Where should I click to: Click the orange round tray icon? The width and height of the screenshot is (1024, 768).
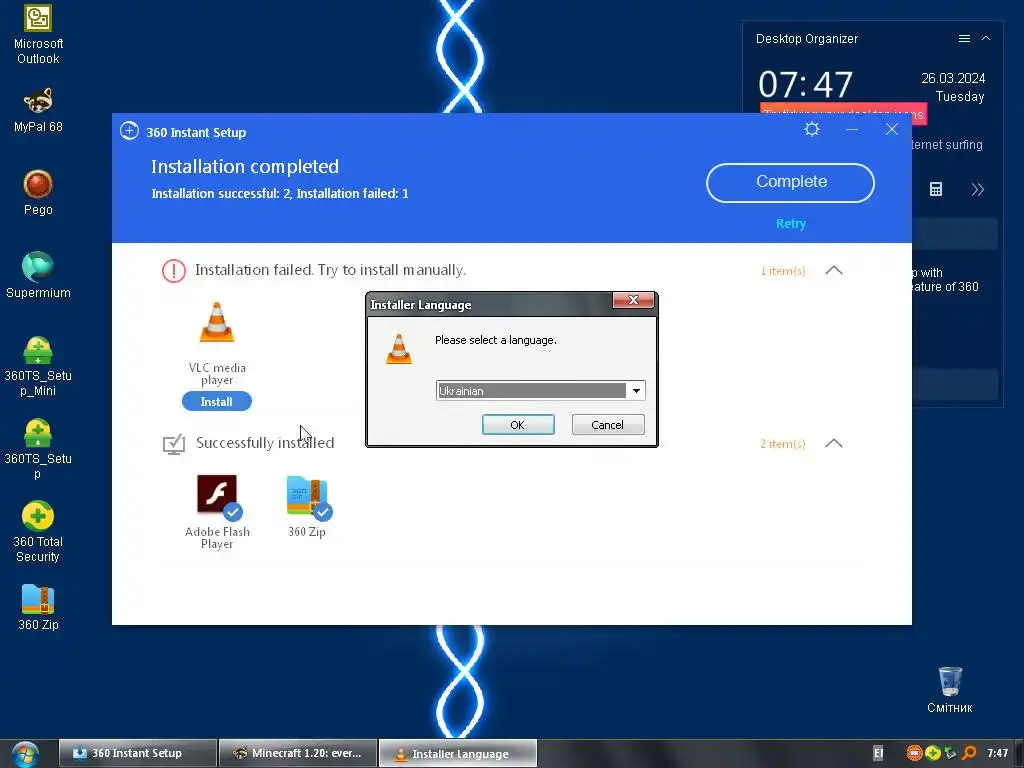[914, 754]
